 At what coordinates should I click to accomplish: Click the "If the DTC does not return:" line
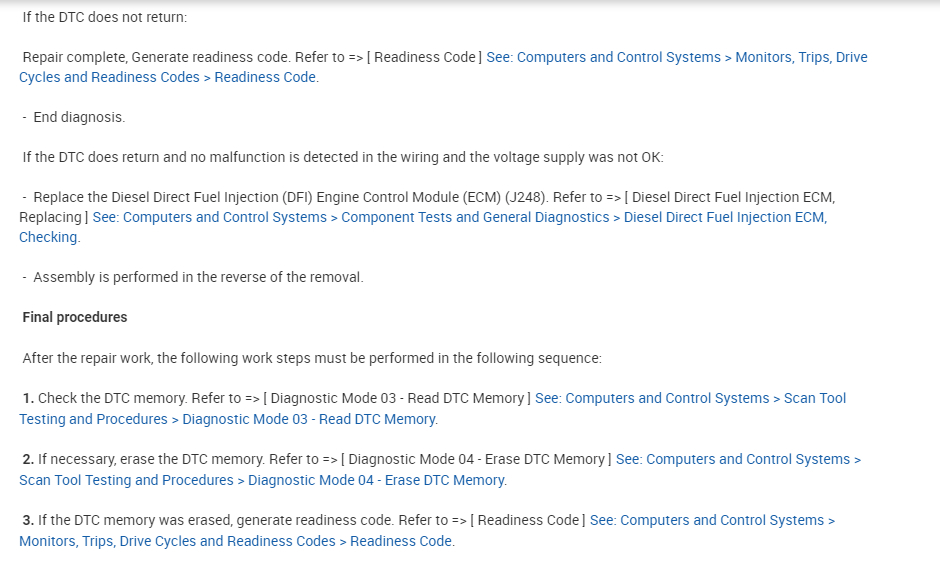tap(104, 17)
